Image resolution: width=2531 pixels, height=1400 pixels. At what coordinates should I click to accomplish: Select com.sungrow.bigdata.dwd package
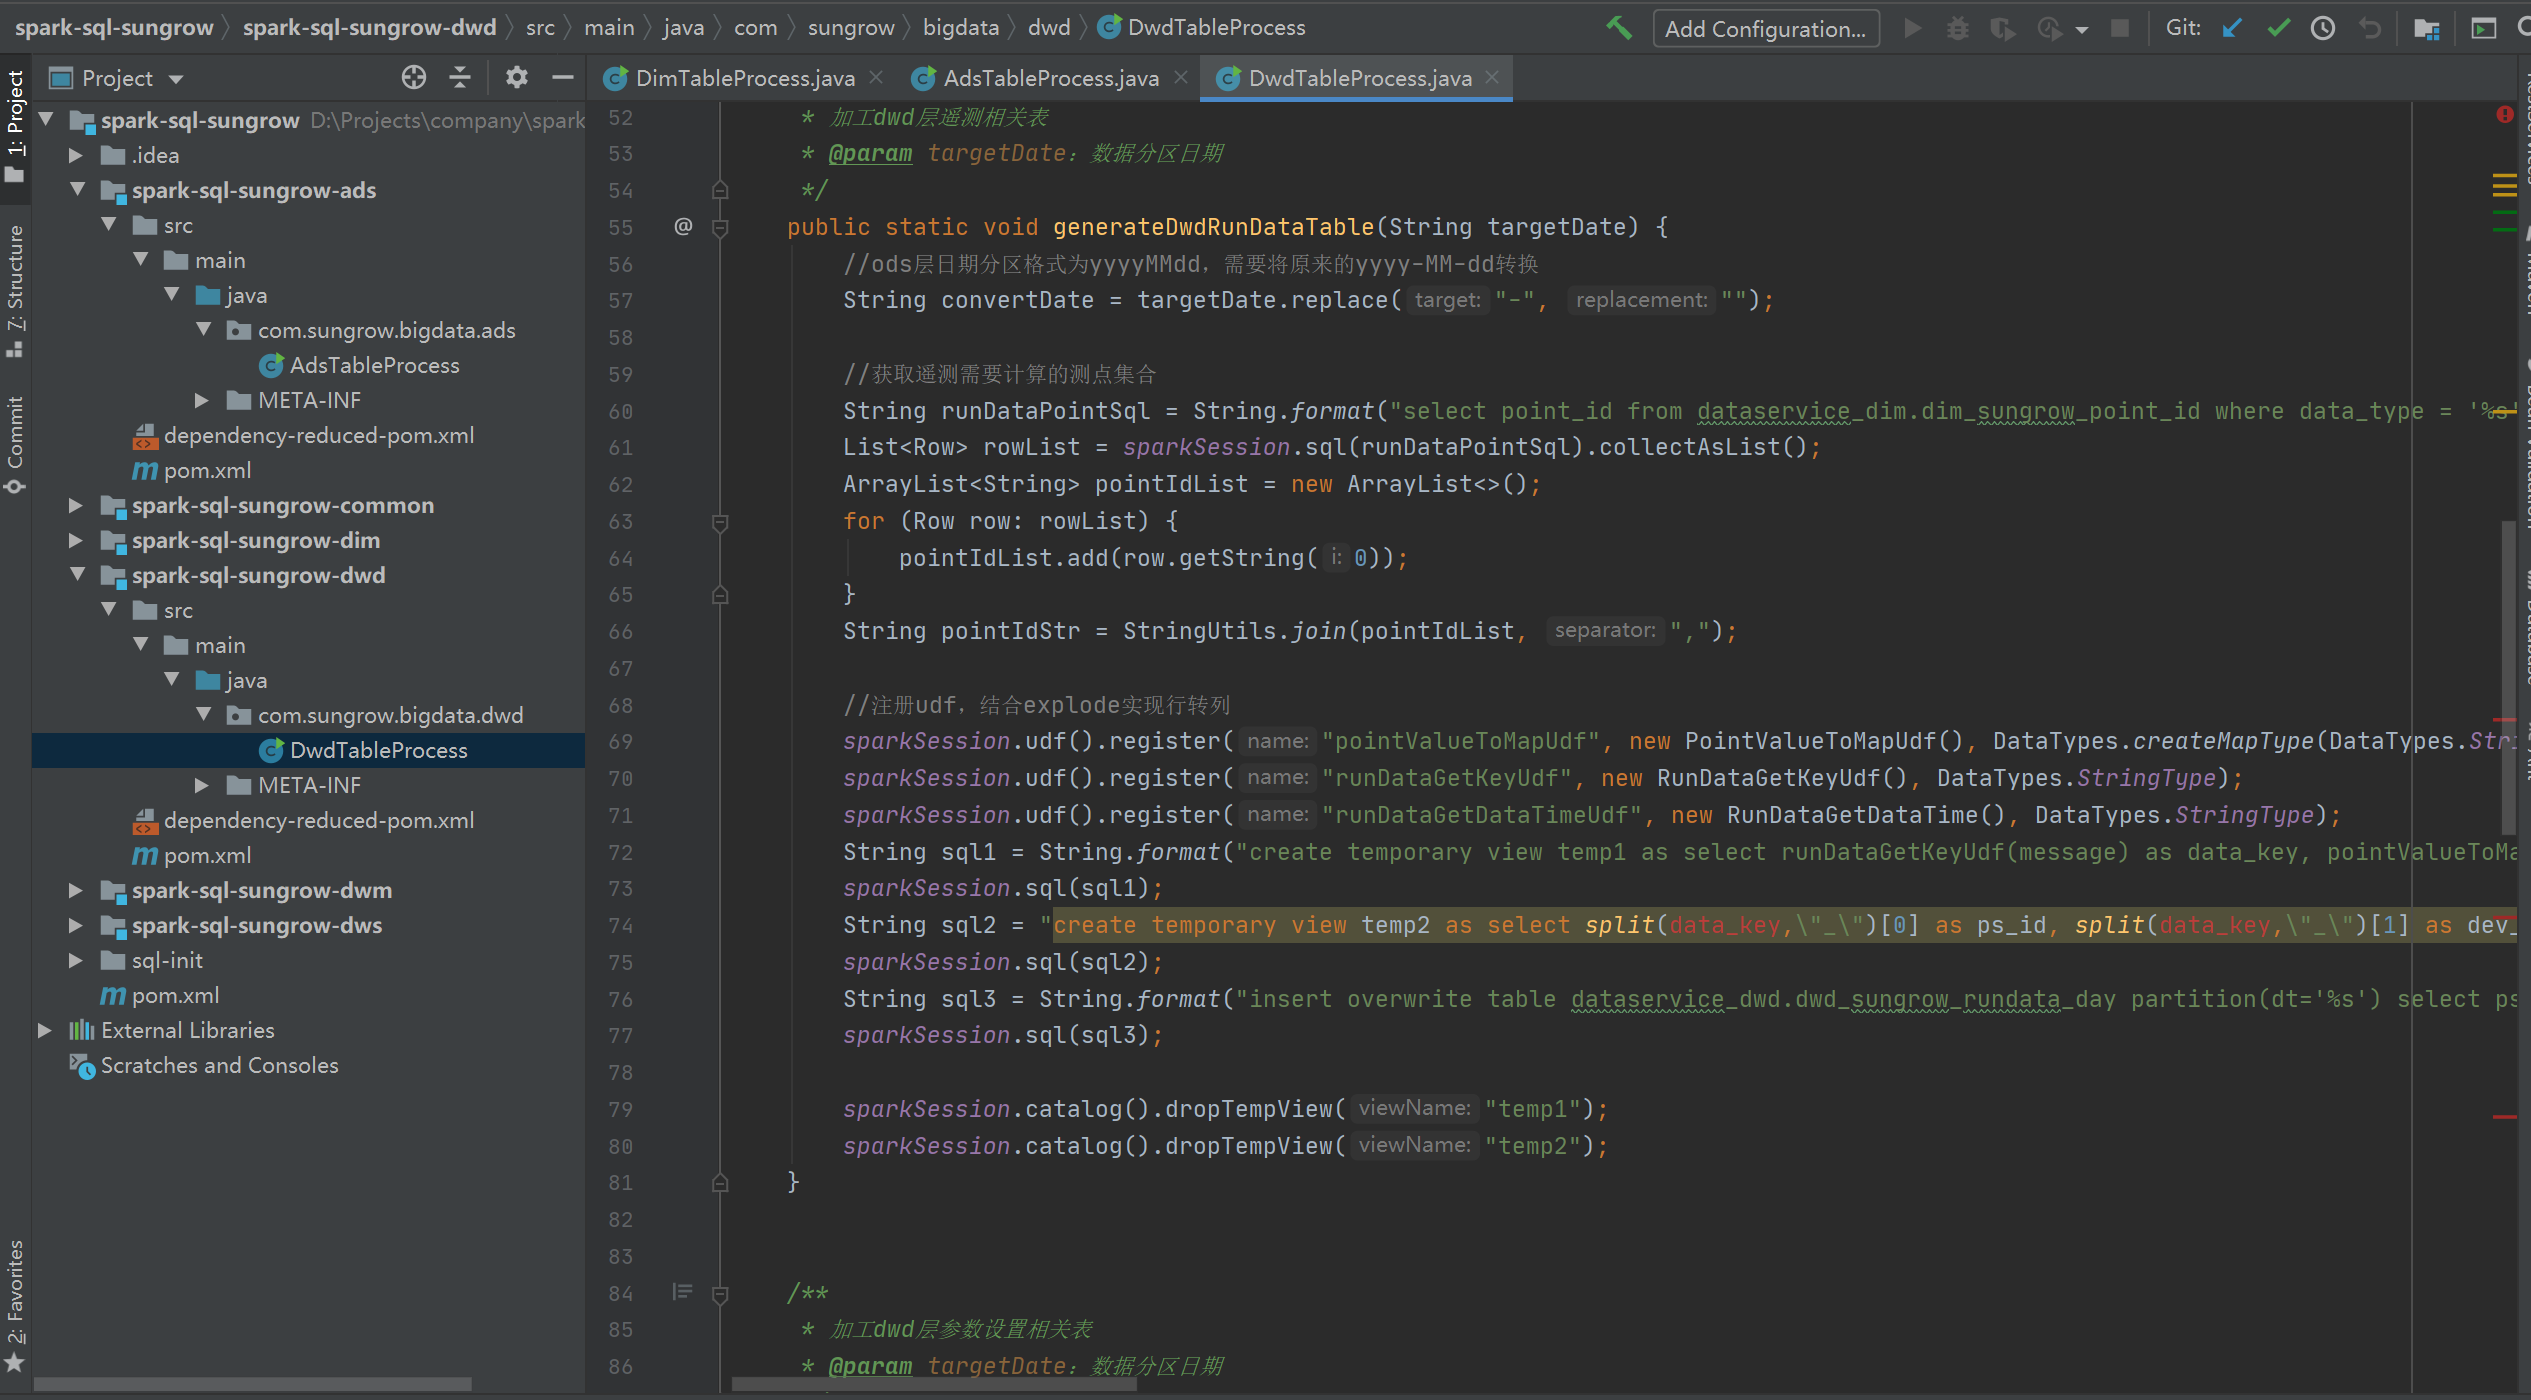click(x=390, y=715)
